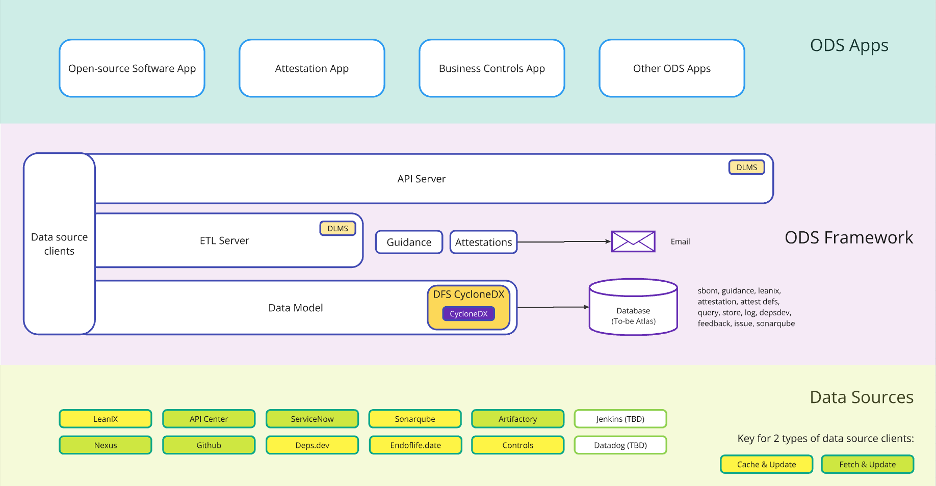
Task: Select the Data source clients block
Action: [59, 244]
